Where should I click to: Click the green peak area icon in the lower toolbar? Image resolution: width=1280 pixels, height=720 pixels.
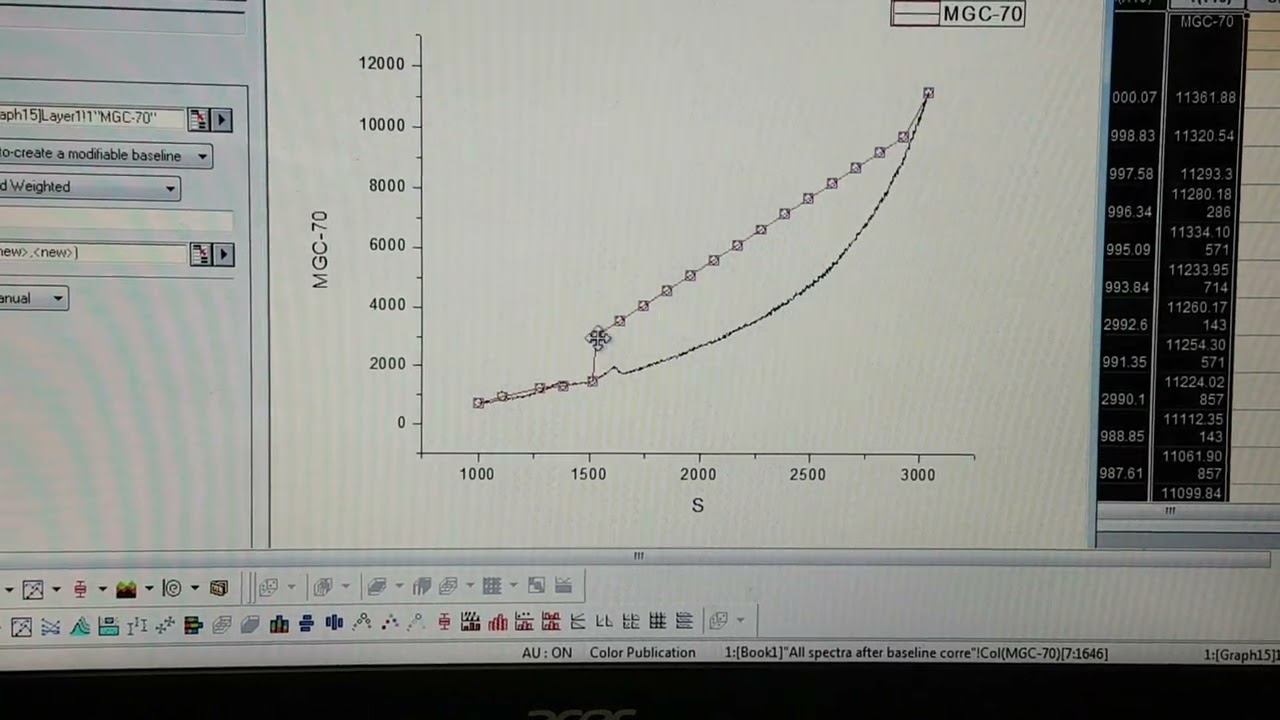click(80, 627)
